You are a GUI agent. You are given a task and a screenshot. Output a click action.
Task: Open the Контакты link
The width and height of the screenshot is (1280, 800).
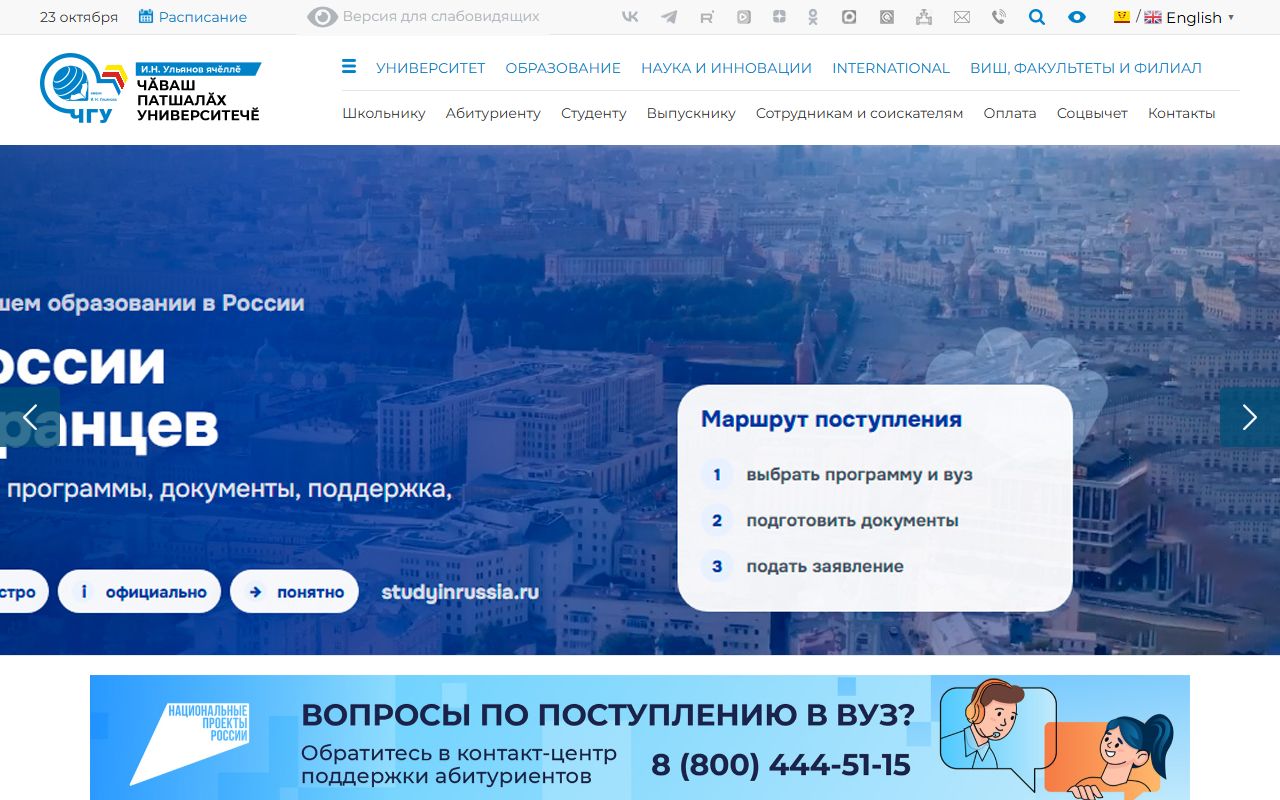tap(1182, 113)
